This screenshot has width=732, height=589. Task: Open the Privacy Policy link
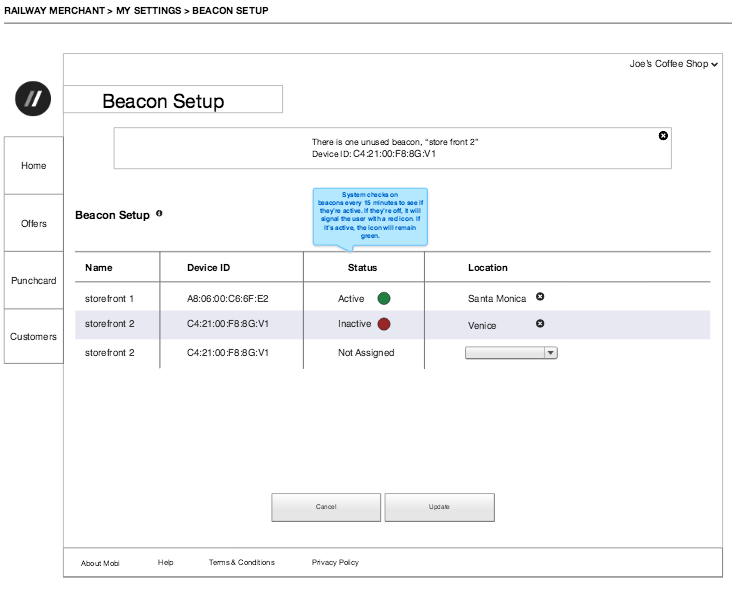335,563
